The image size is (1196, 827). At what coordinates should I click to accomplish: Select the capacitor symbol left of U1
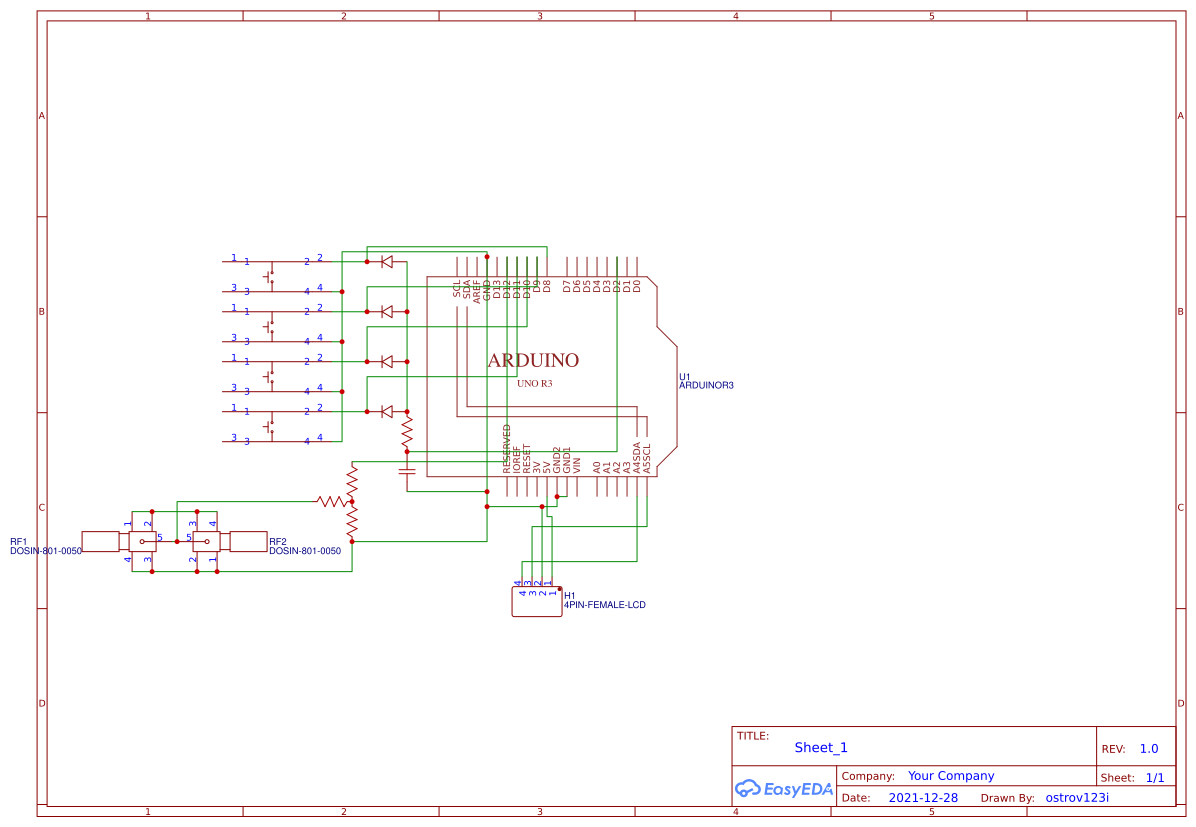(x=407, y=470)
